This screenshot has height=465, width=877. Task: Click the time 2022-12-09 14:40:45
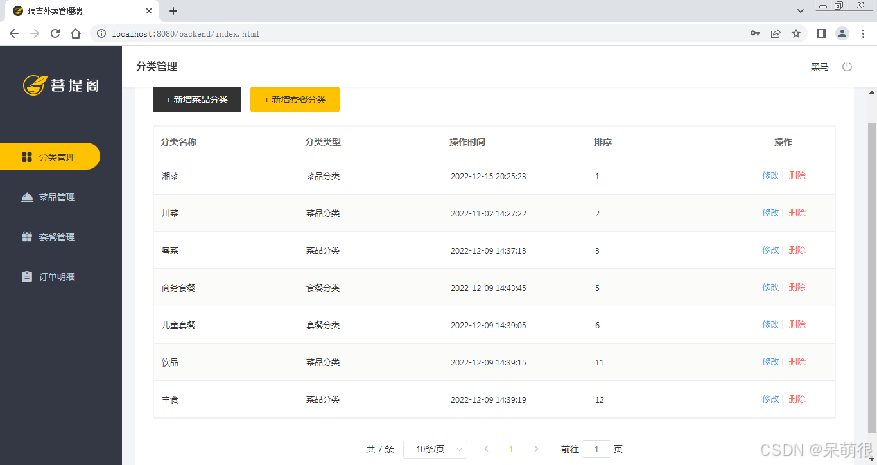pos(488,288)
